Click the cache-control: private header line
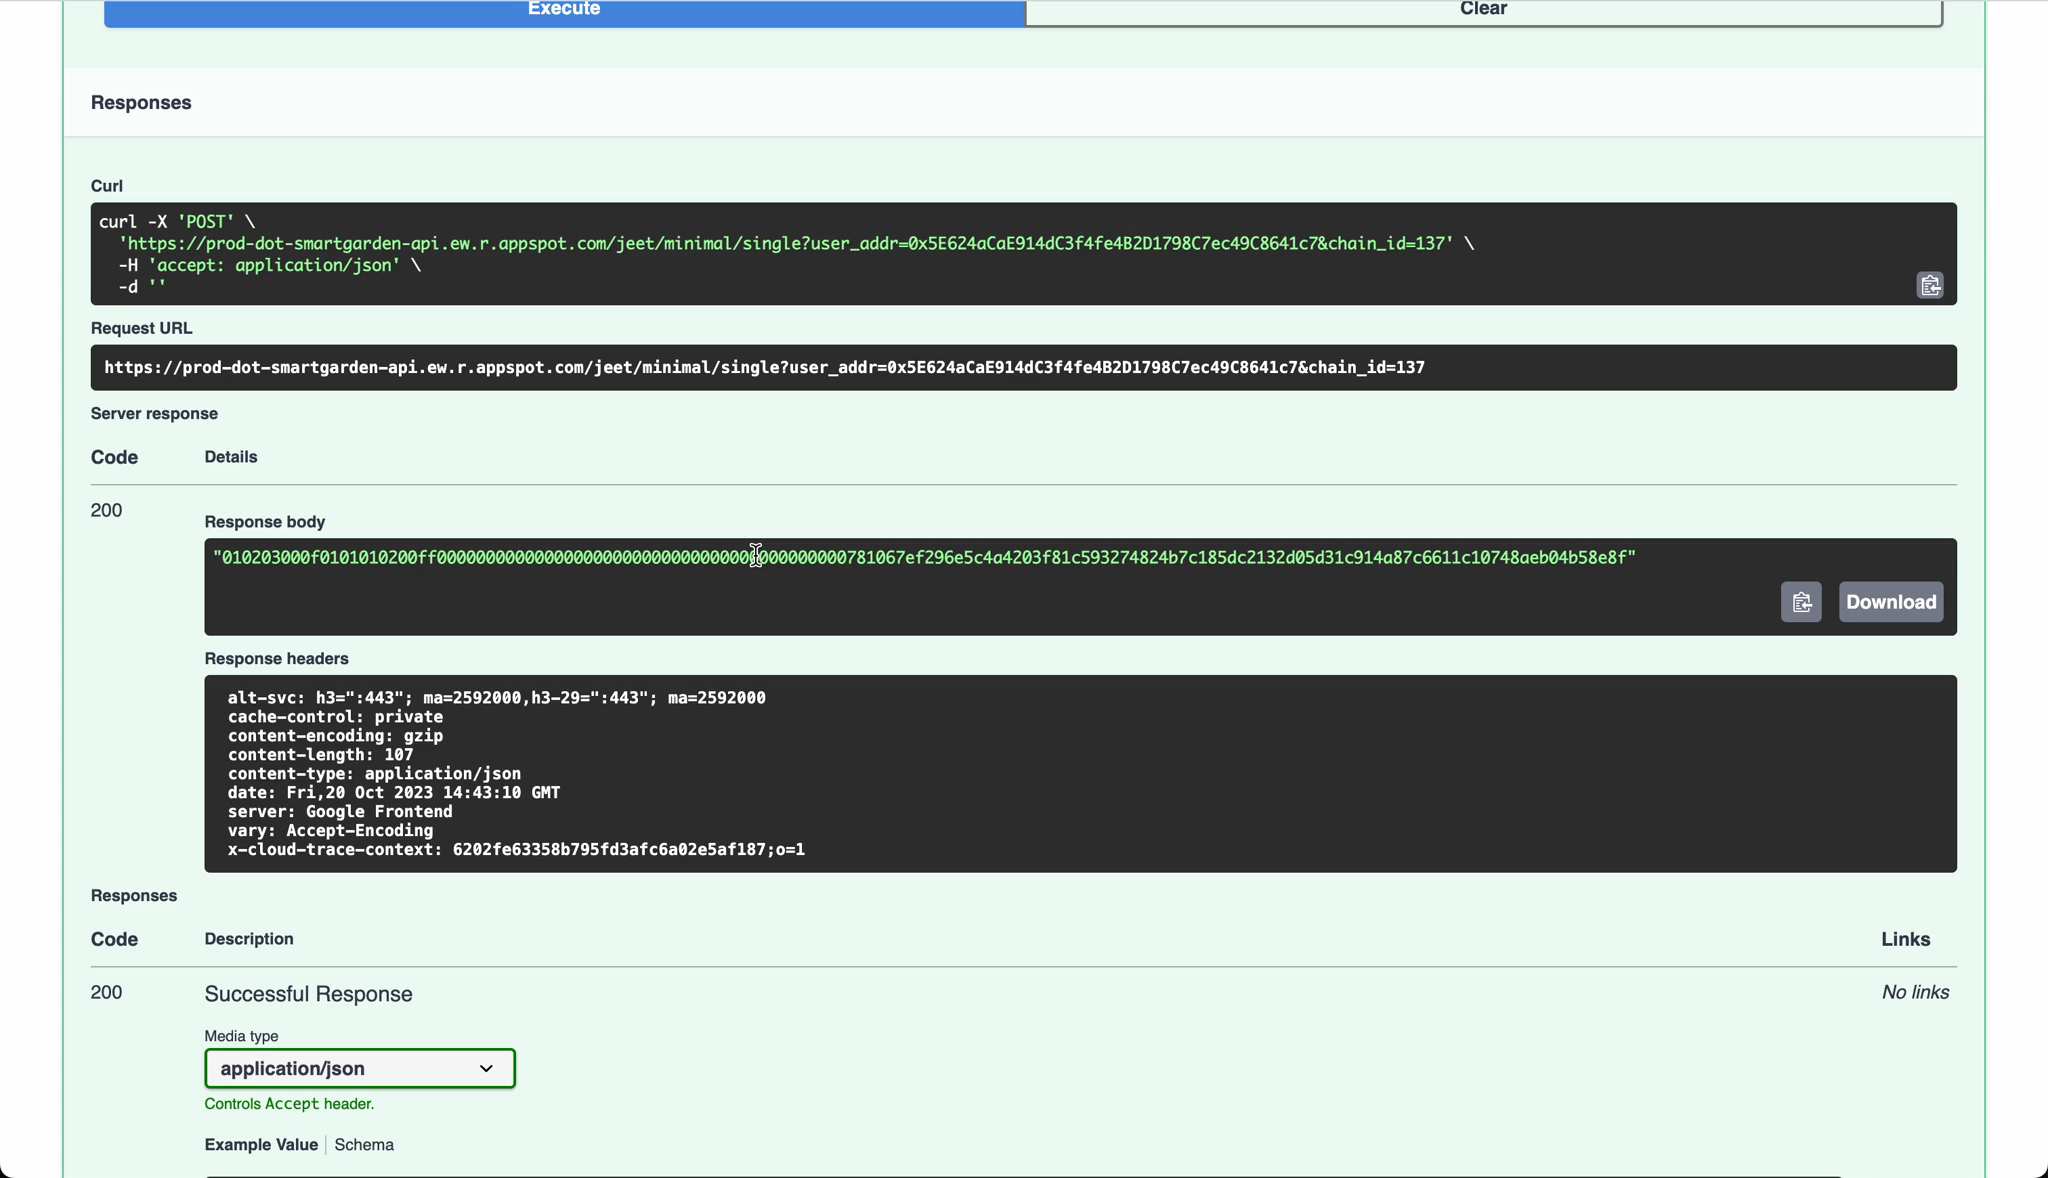 pos(335,717)
